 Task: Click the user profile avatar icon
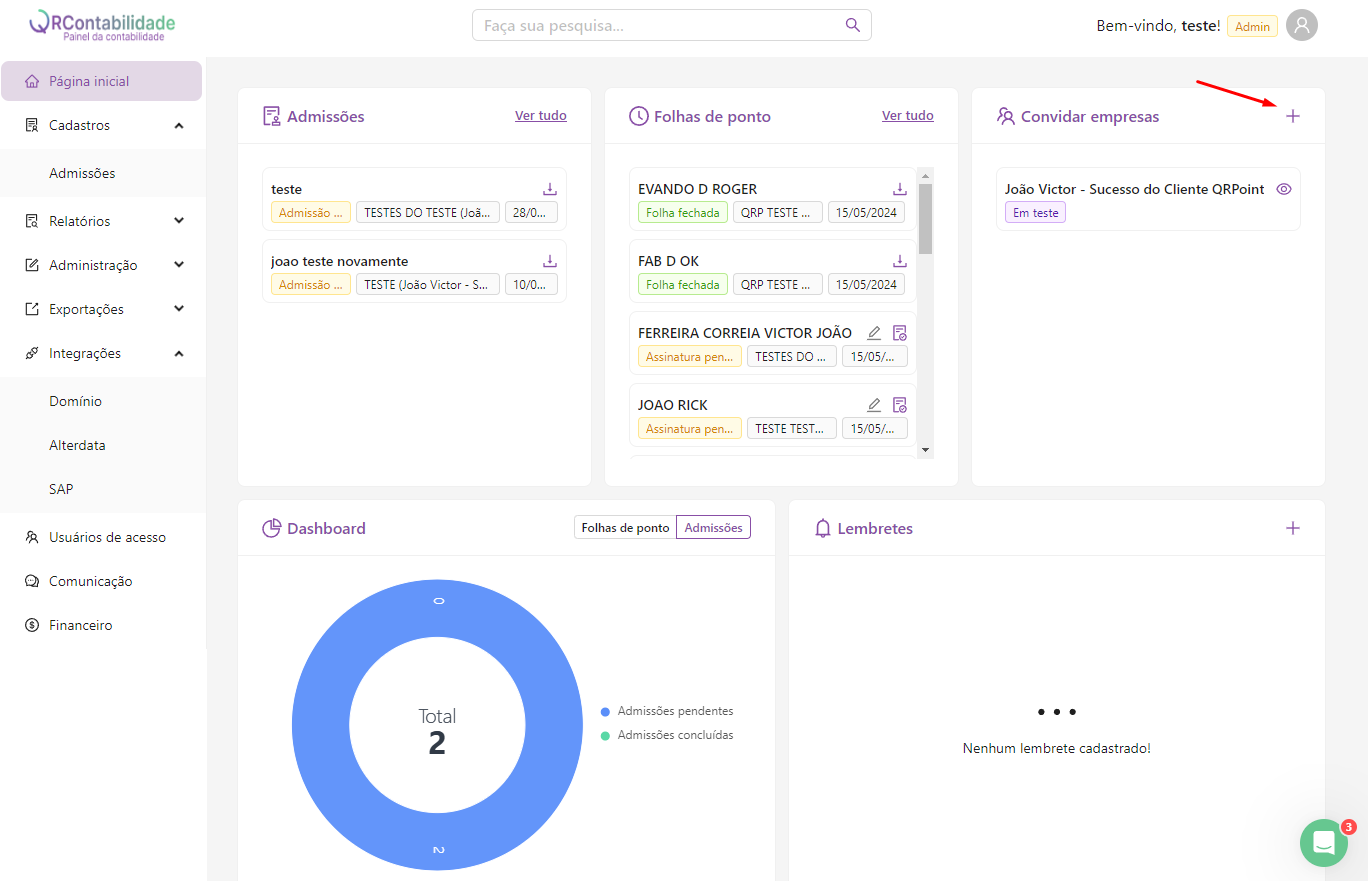tap(1301, 26)
